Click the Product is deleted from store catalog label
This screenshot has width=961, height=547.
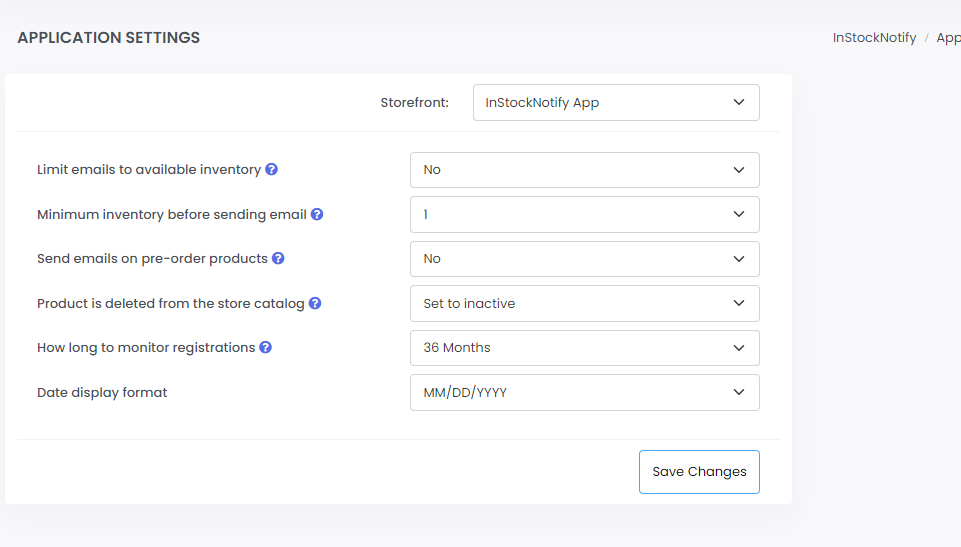coord(170,303)
